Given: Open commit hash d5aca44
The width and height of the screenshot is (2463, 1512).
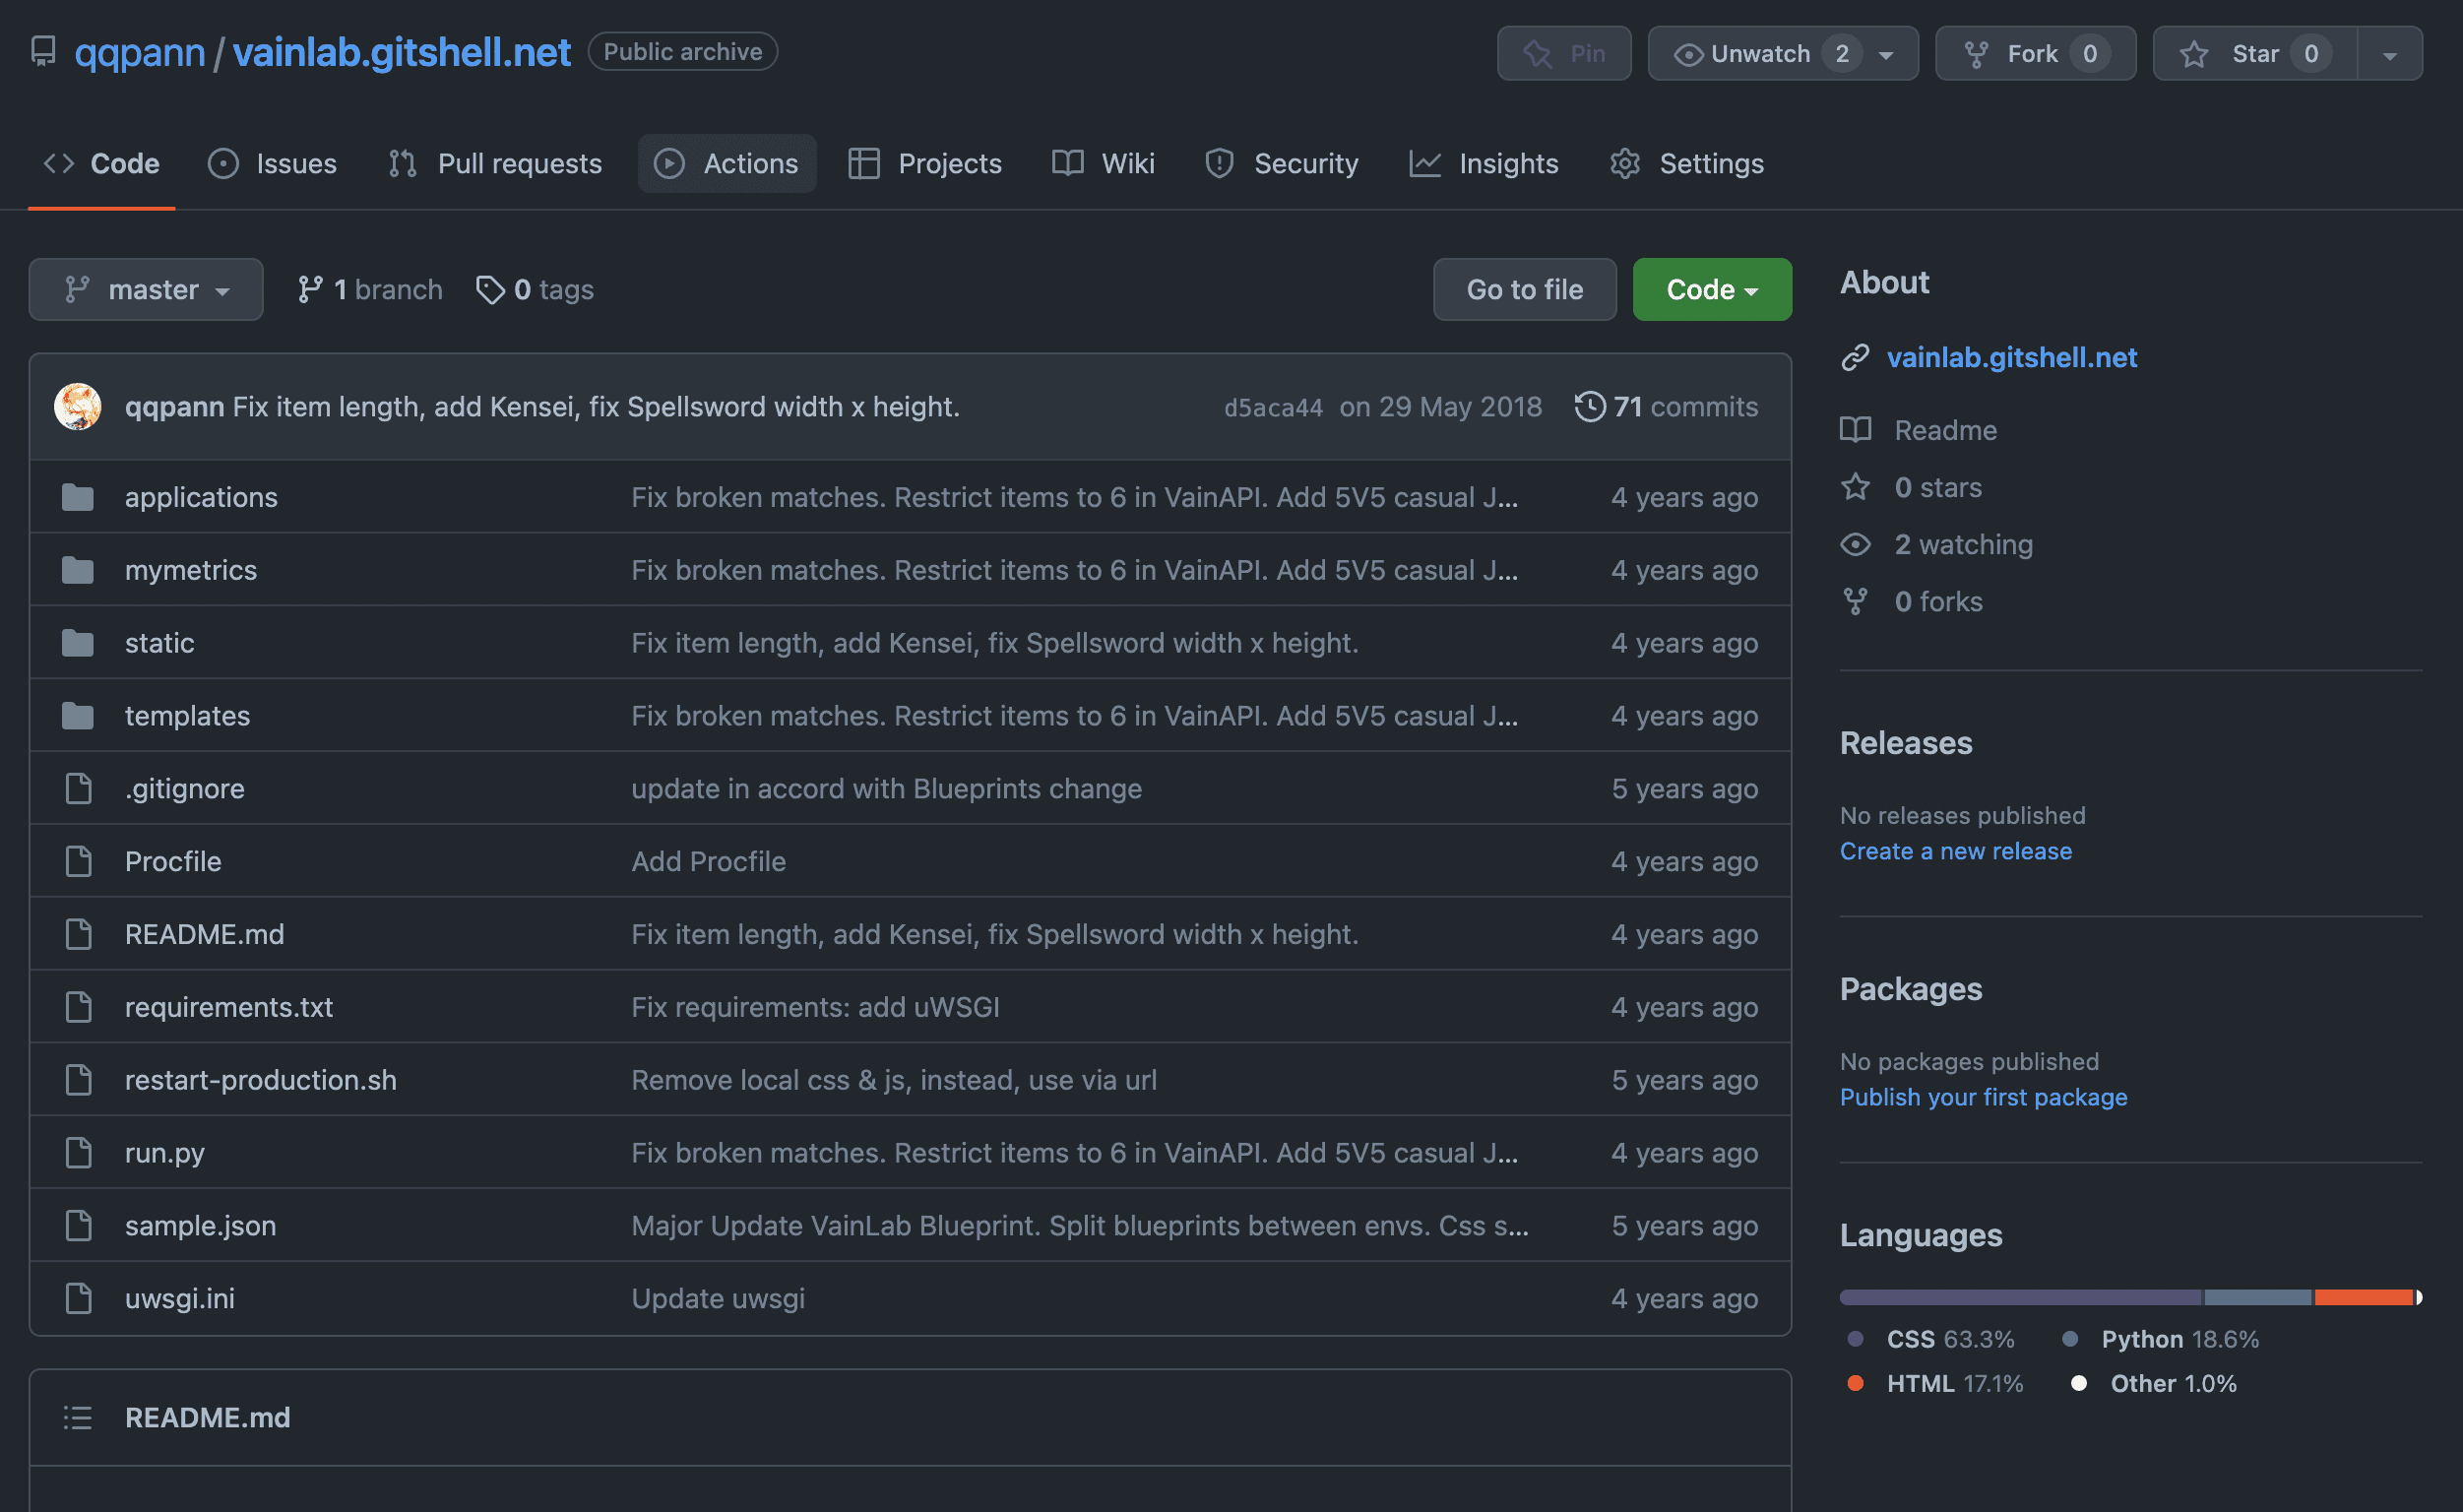Looking at the screenshot, I should coord(1273,407).
